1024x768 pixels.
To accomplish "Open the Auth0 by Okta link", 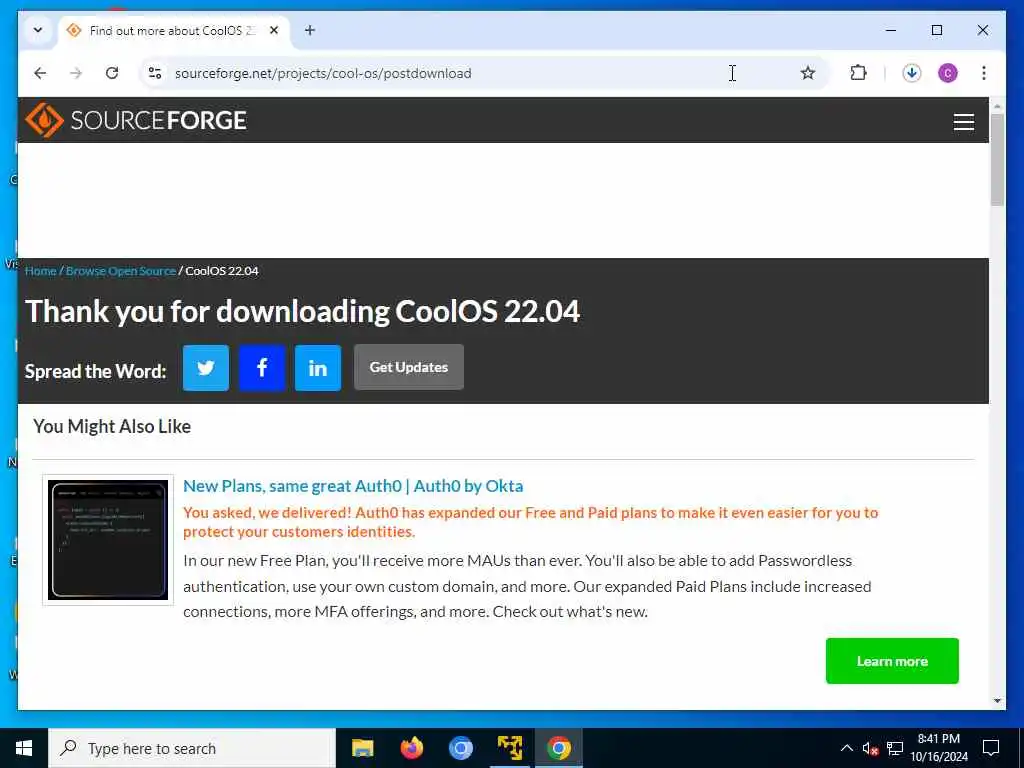I will (353, 486).
